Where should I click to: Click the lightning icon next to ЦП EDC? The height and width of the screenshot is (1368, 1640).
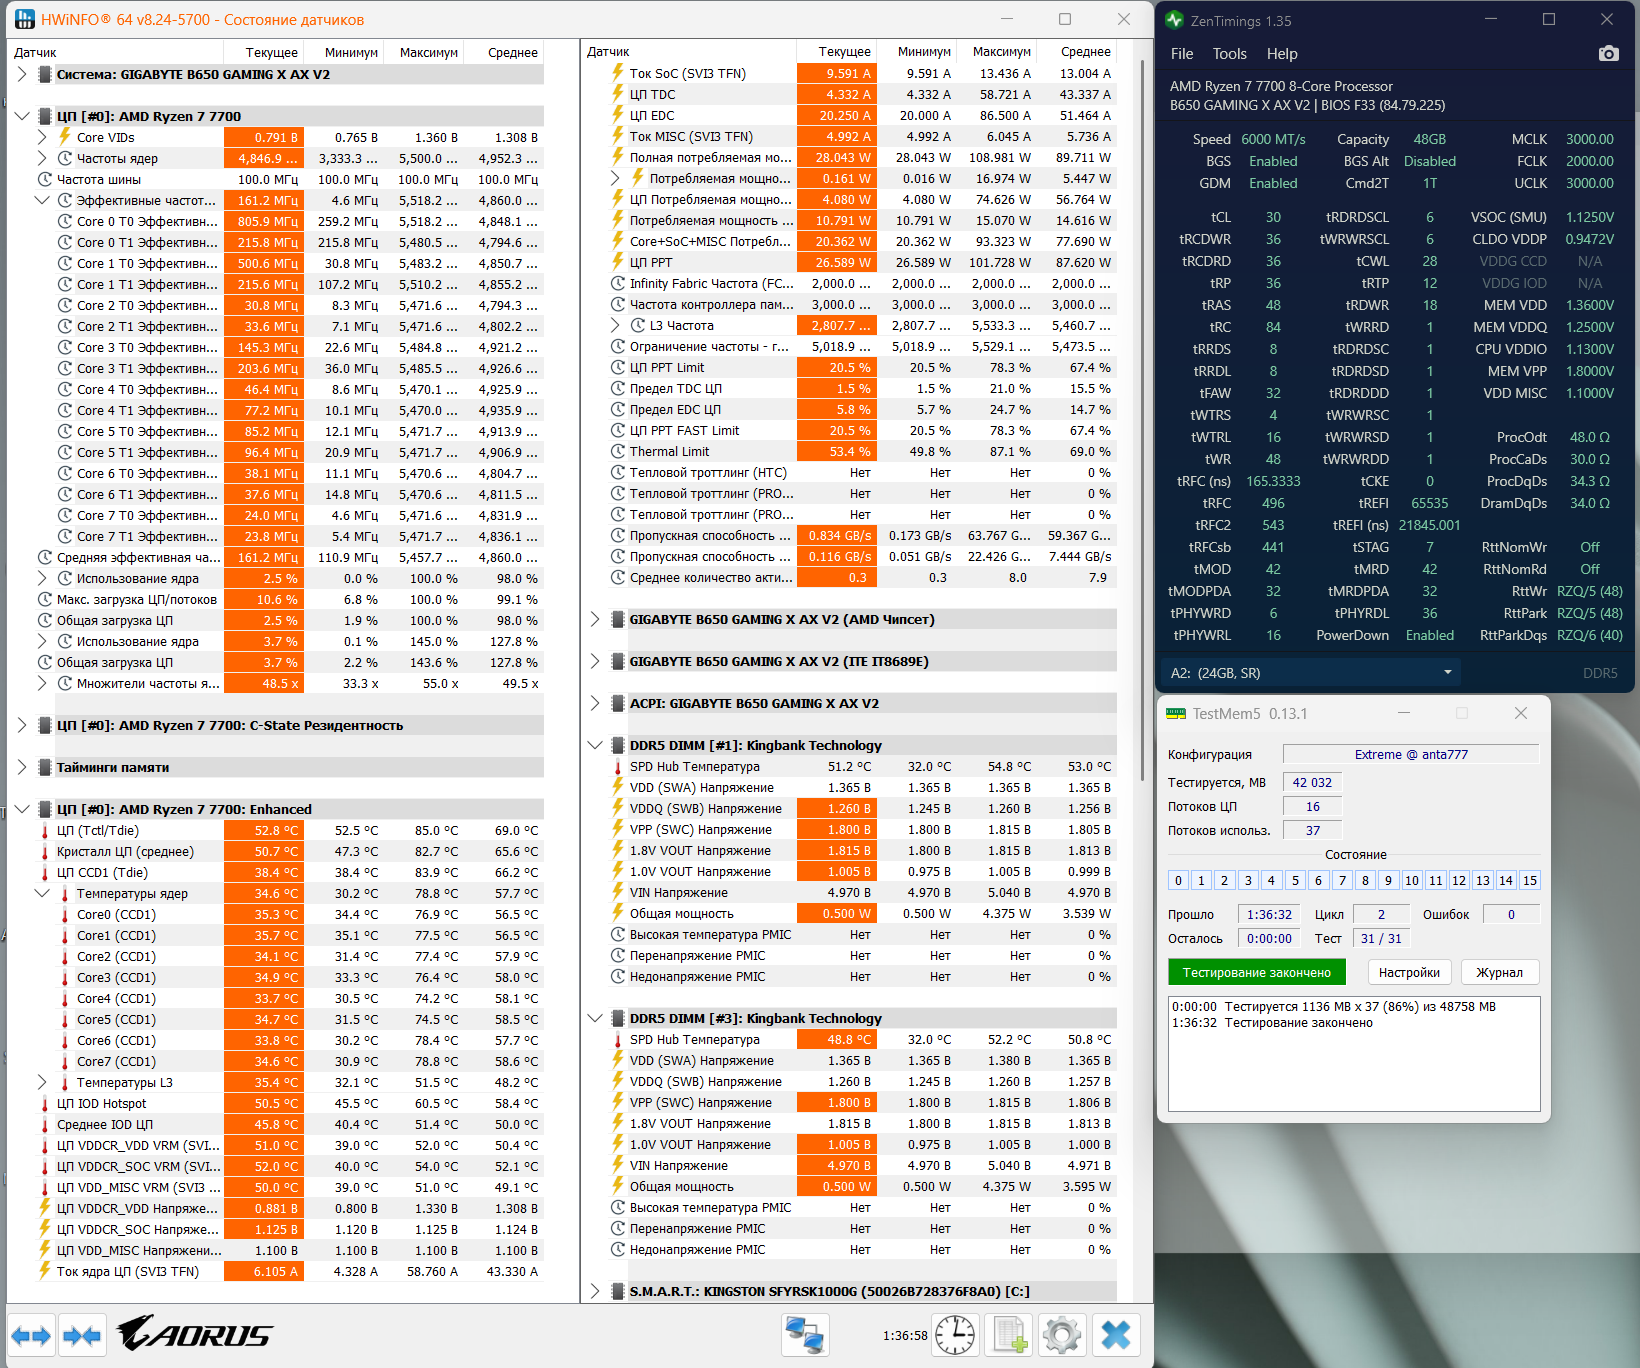(x=618, y=115)
